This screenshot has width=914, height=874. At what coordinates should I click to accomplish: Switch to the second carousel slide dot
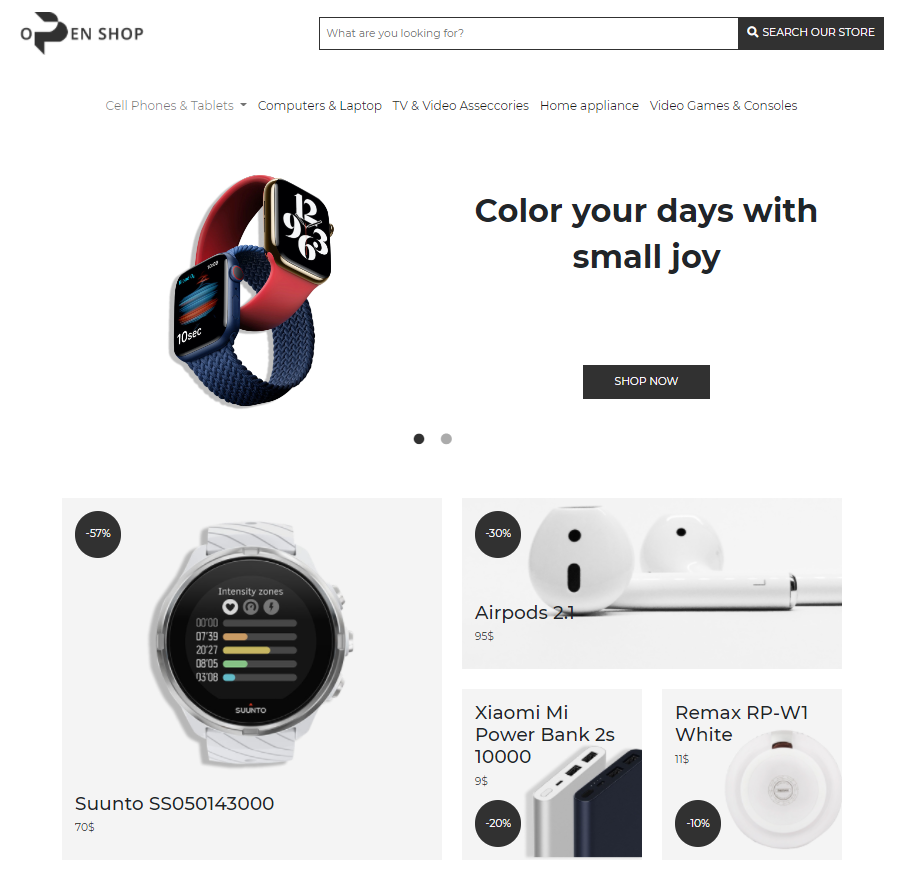click(x=446, y=438)
